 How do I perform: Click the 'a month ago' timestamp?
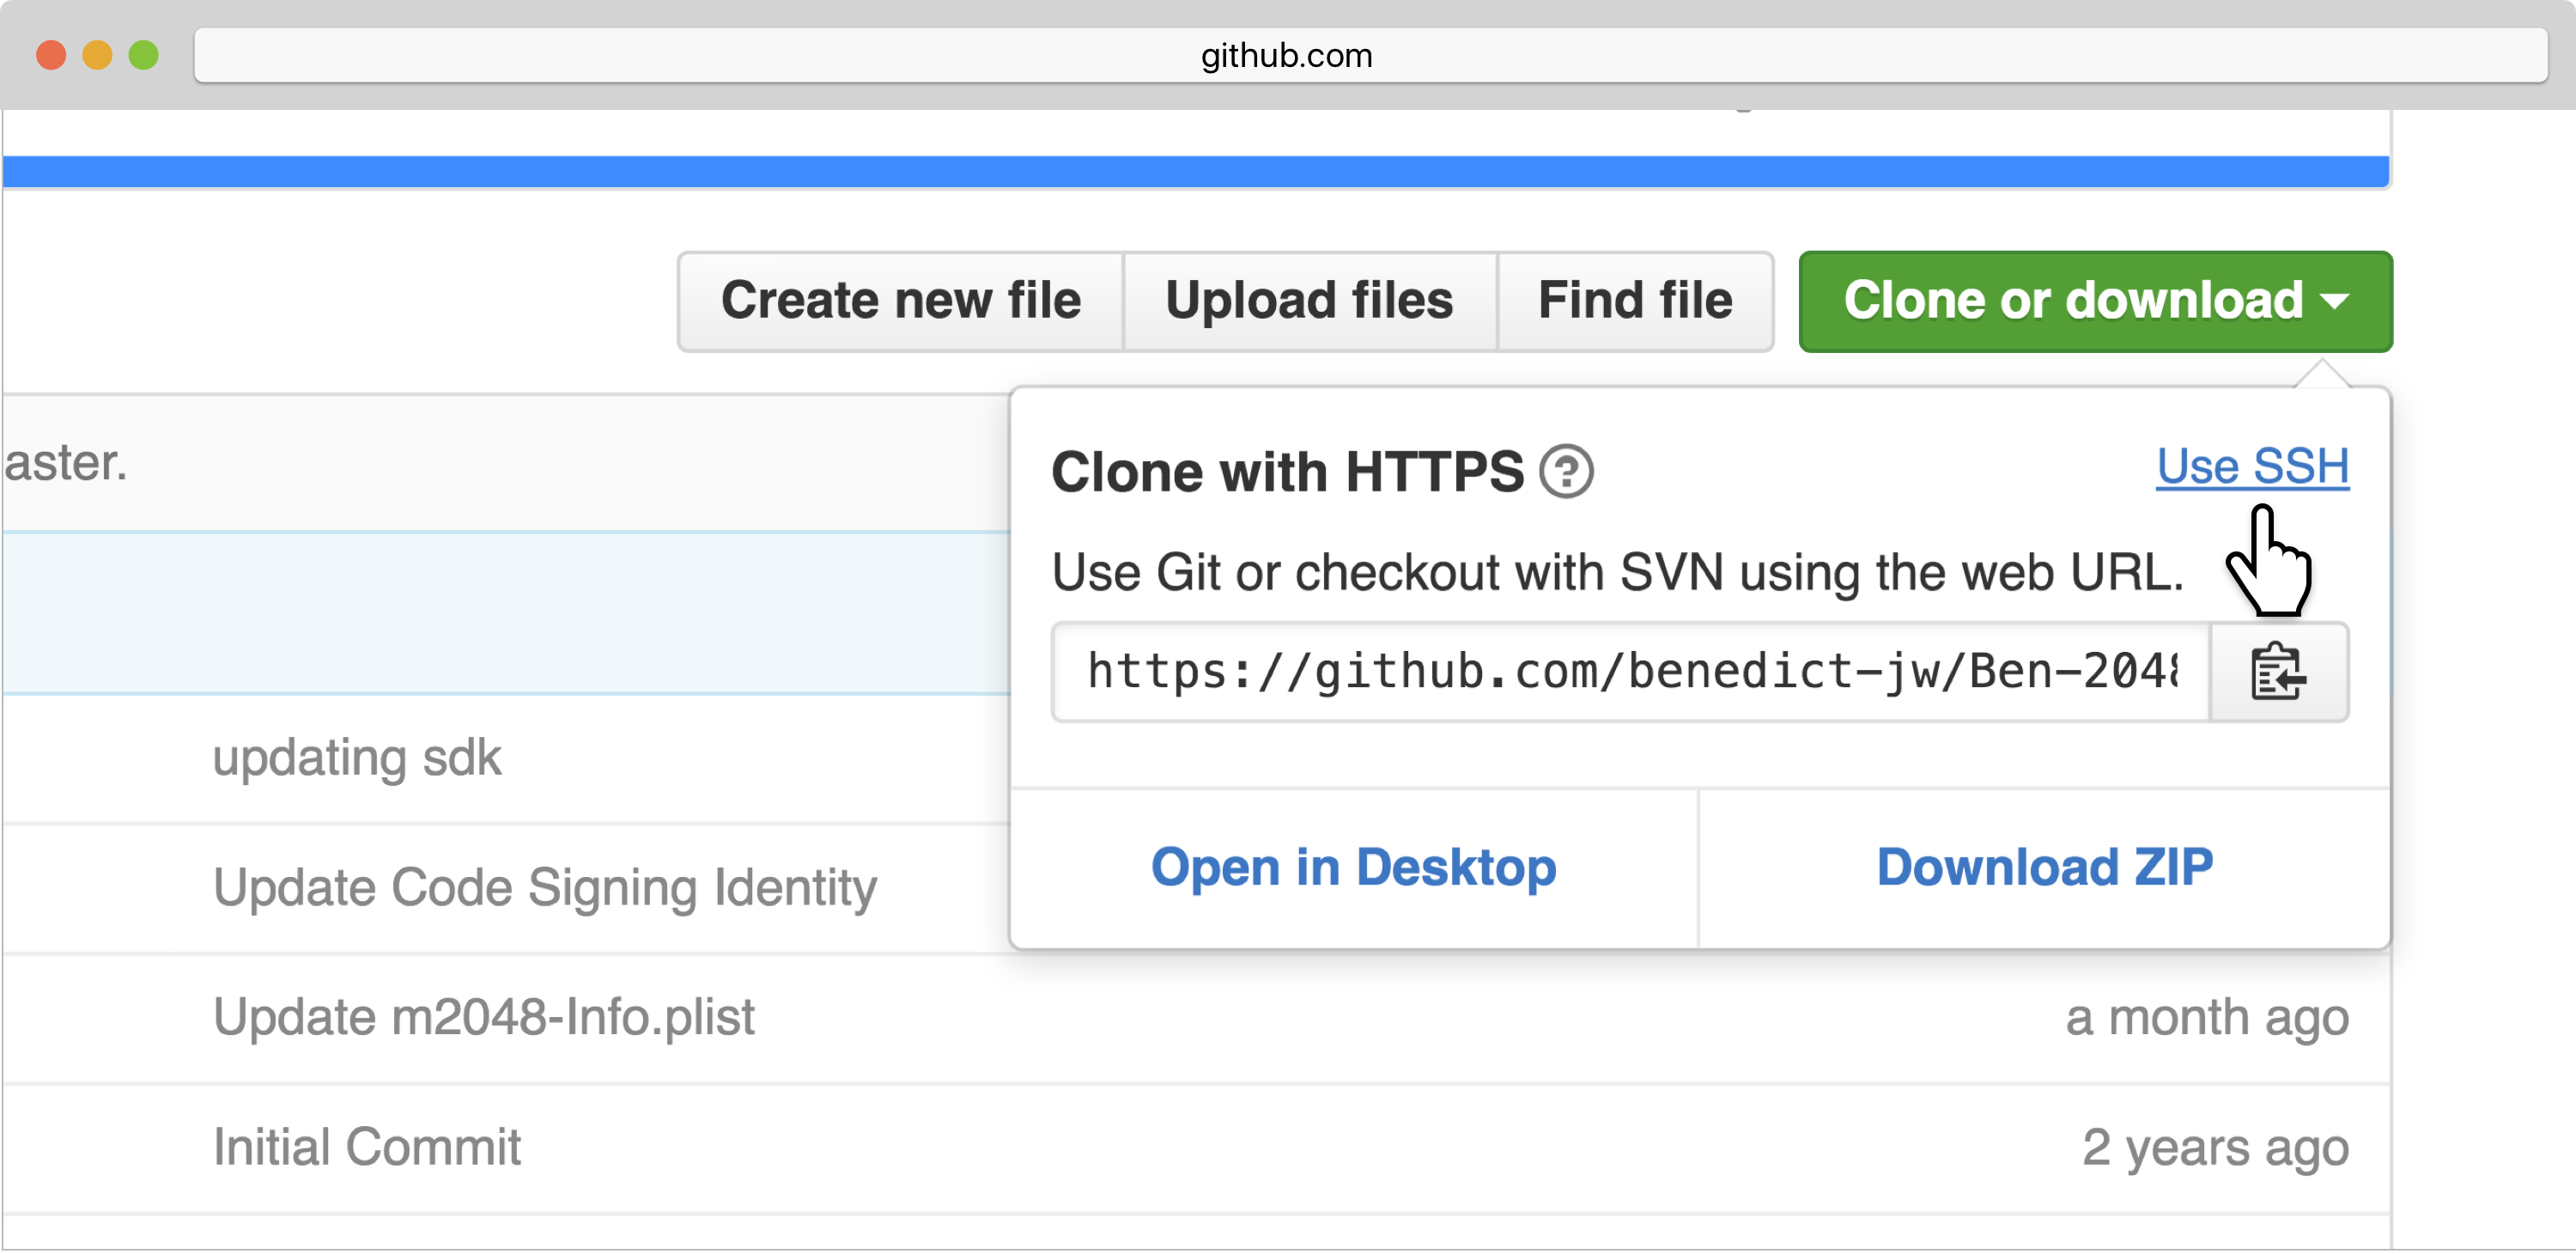pyautogui.click(x=2206, y=1018)
